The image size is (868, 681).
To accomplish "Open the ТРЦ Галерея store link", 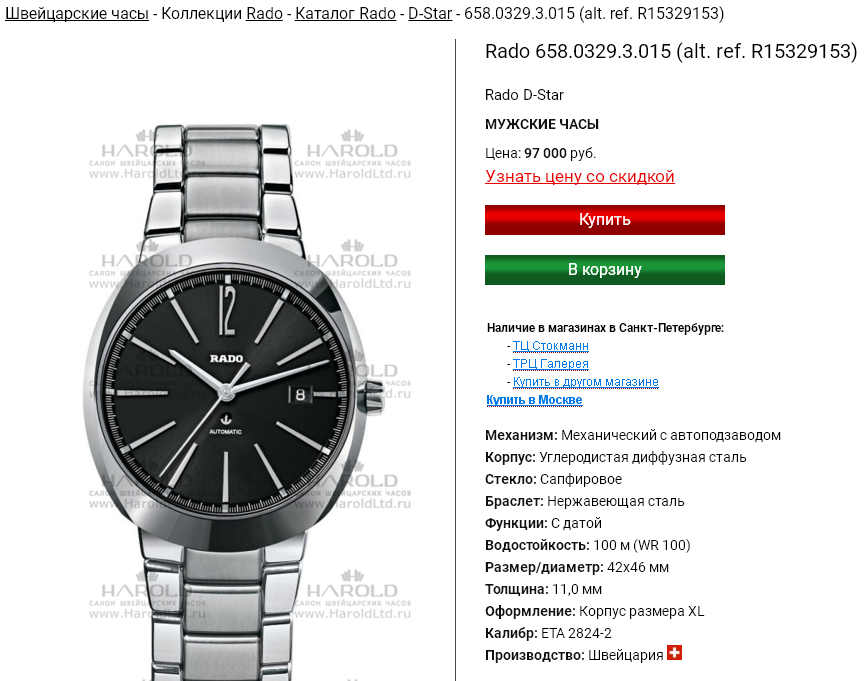I will point(550,364).
